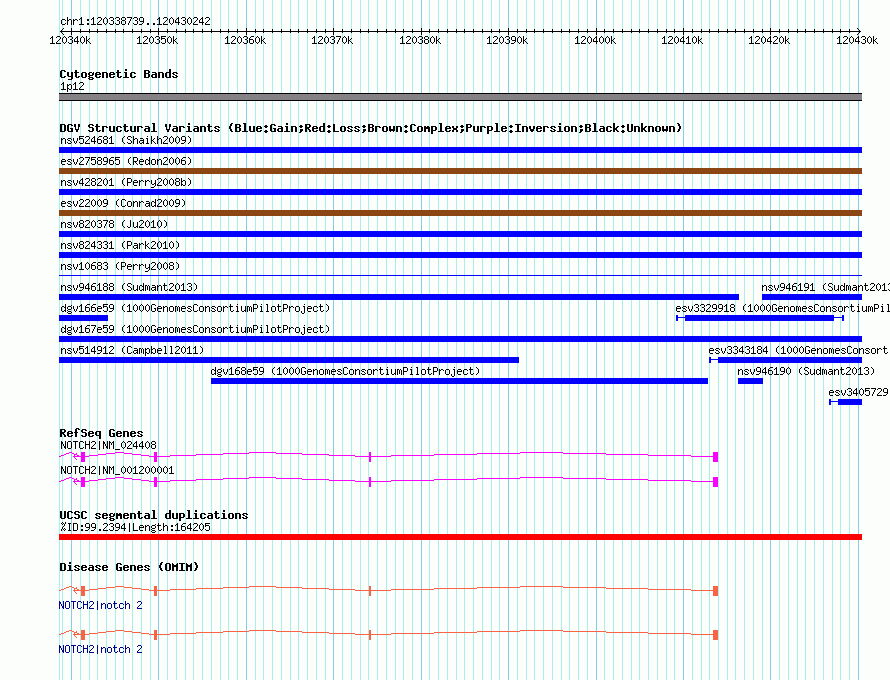Screen dimensions: 890x680
Task: Click the blue bar under nsv824331
Action: point(460,255)
